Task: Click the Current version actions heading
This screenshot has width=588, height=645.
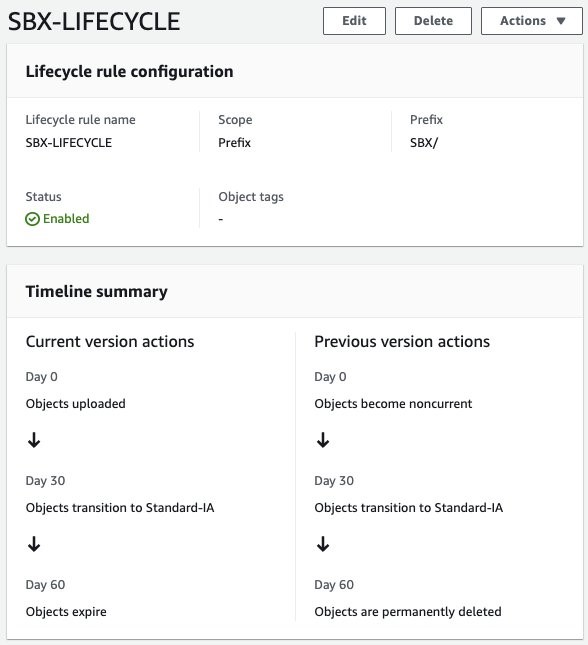Action: (110, 341)
